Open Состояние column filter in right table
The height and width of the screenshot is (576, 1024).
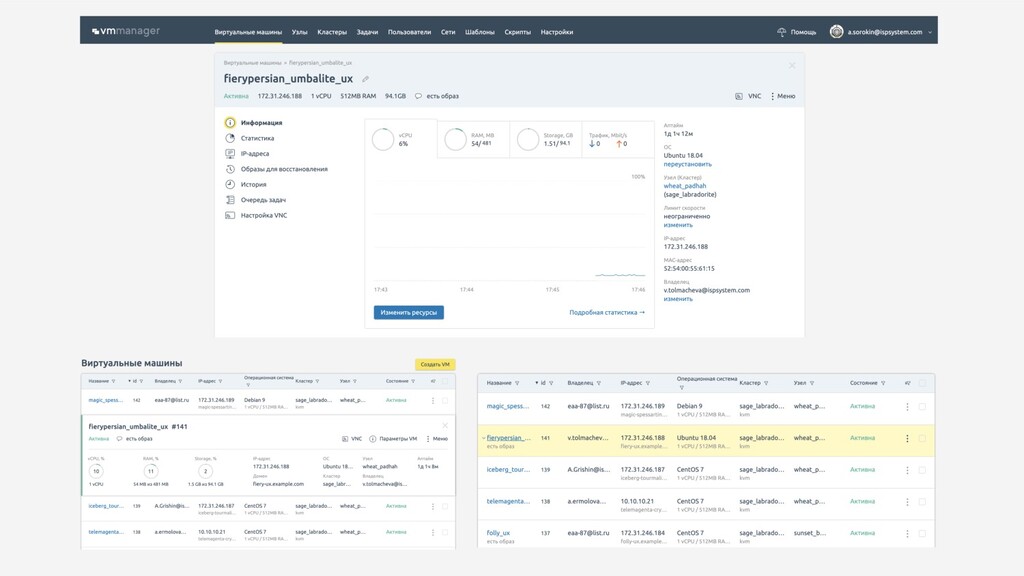tap(882, 383)
